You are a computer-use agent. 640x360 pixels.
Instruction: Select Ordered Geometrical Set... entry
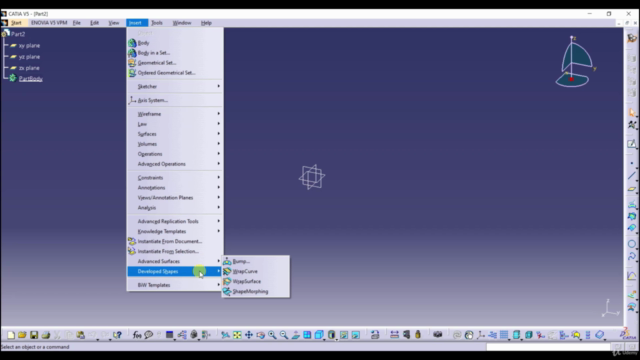pos(175,73)
